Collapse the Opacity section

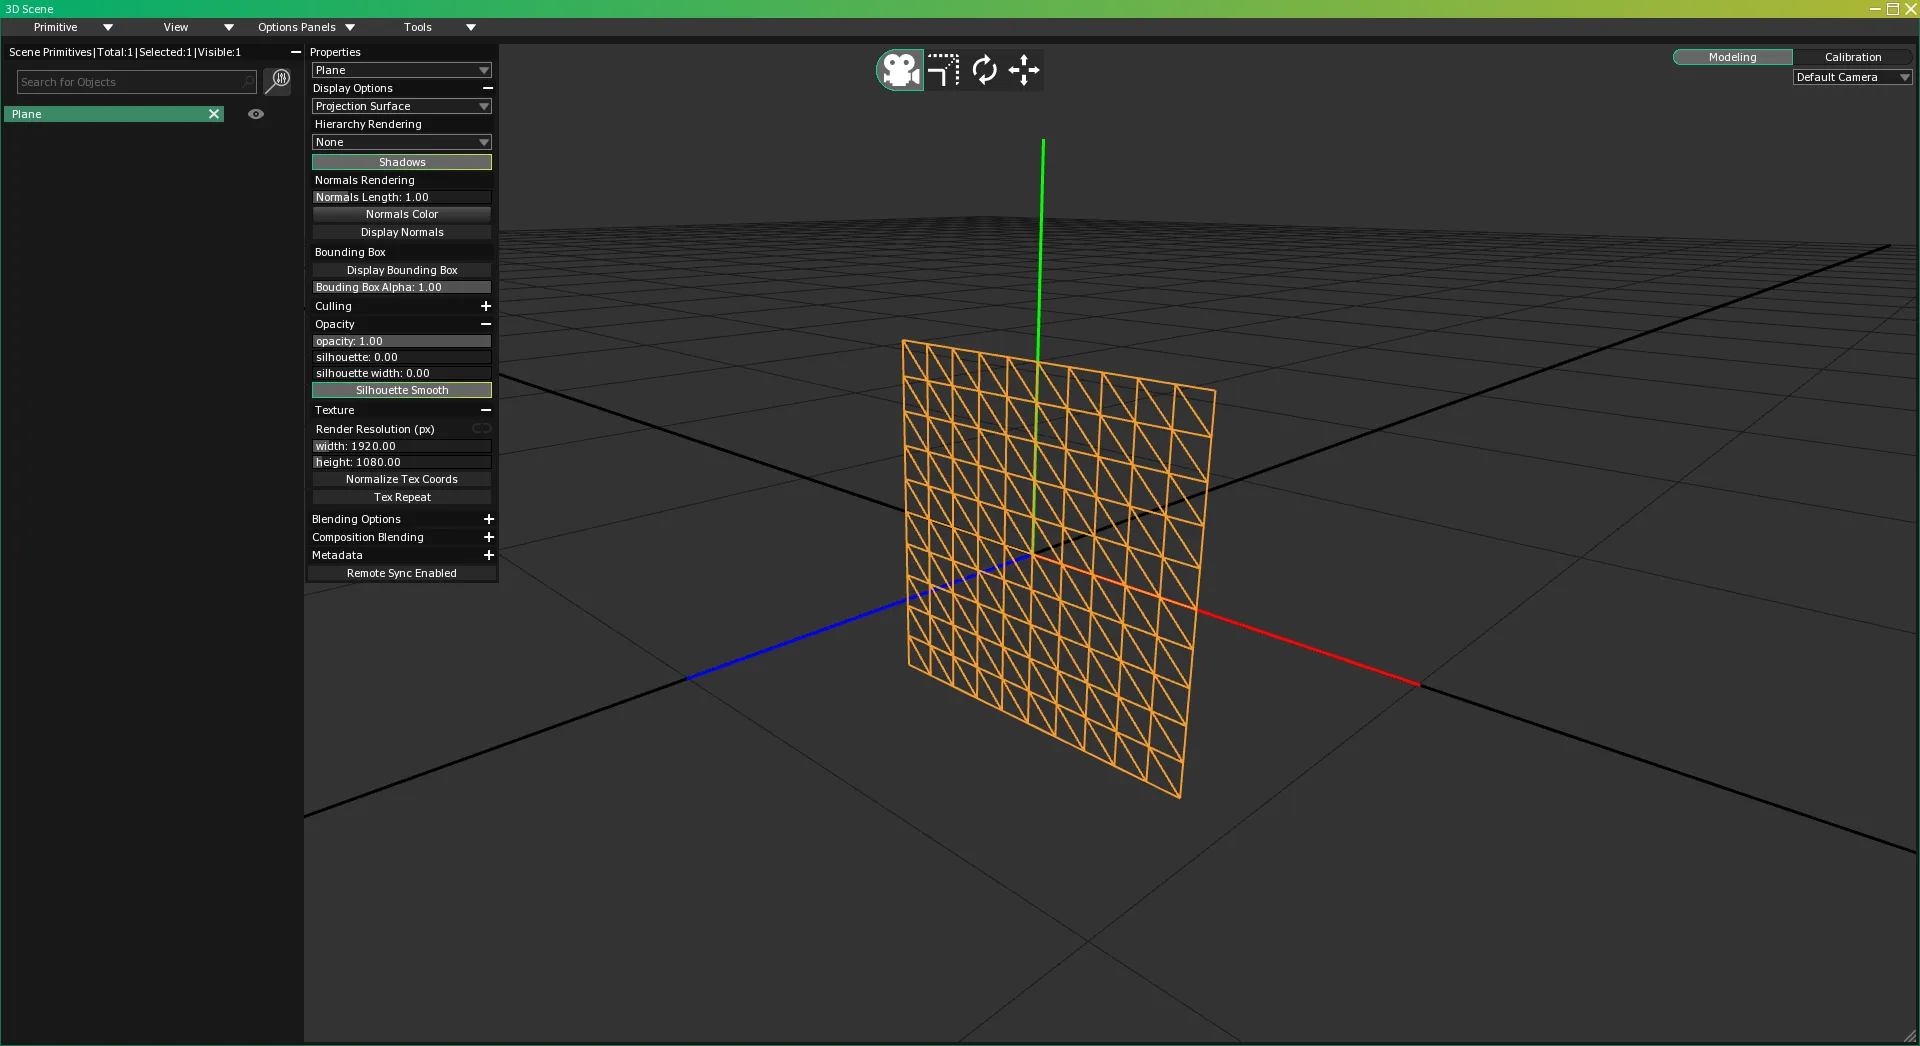[486, 324]
